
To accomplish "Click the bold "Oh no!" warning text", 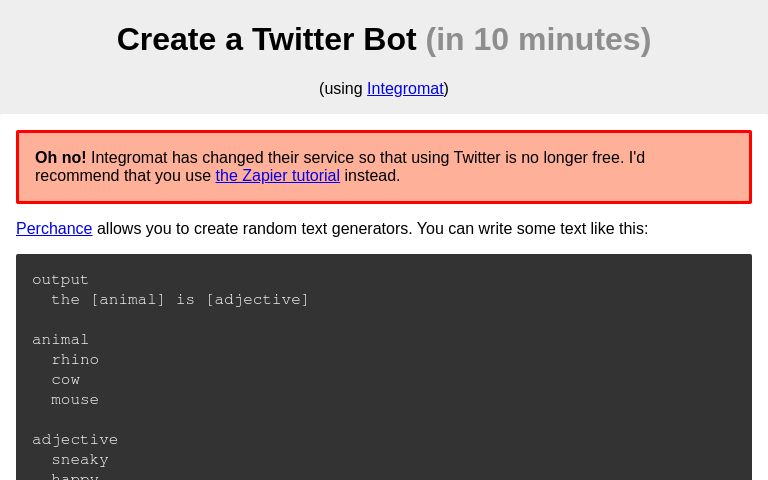I will pos(61,158).
